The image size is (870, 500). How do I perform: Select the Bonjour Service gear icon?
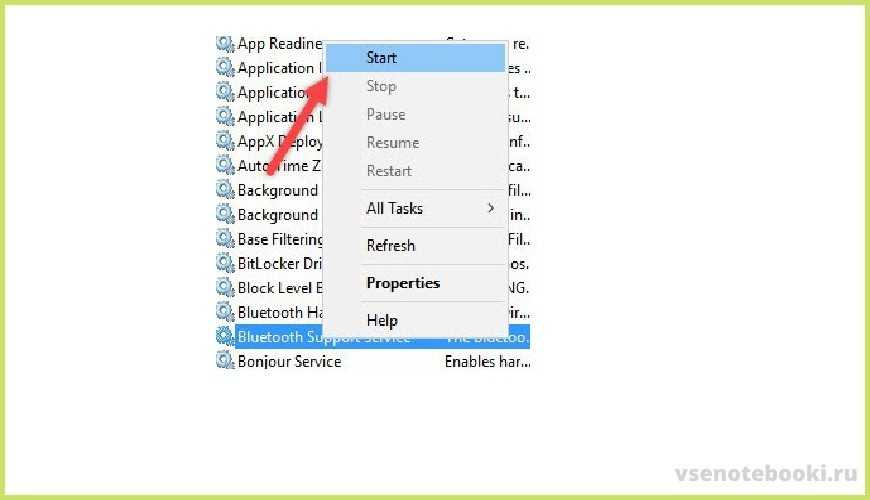click(x=225, y=361)
